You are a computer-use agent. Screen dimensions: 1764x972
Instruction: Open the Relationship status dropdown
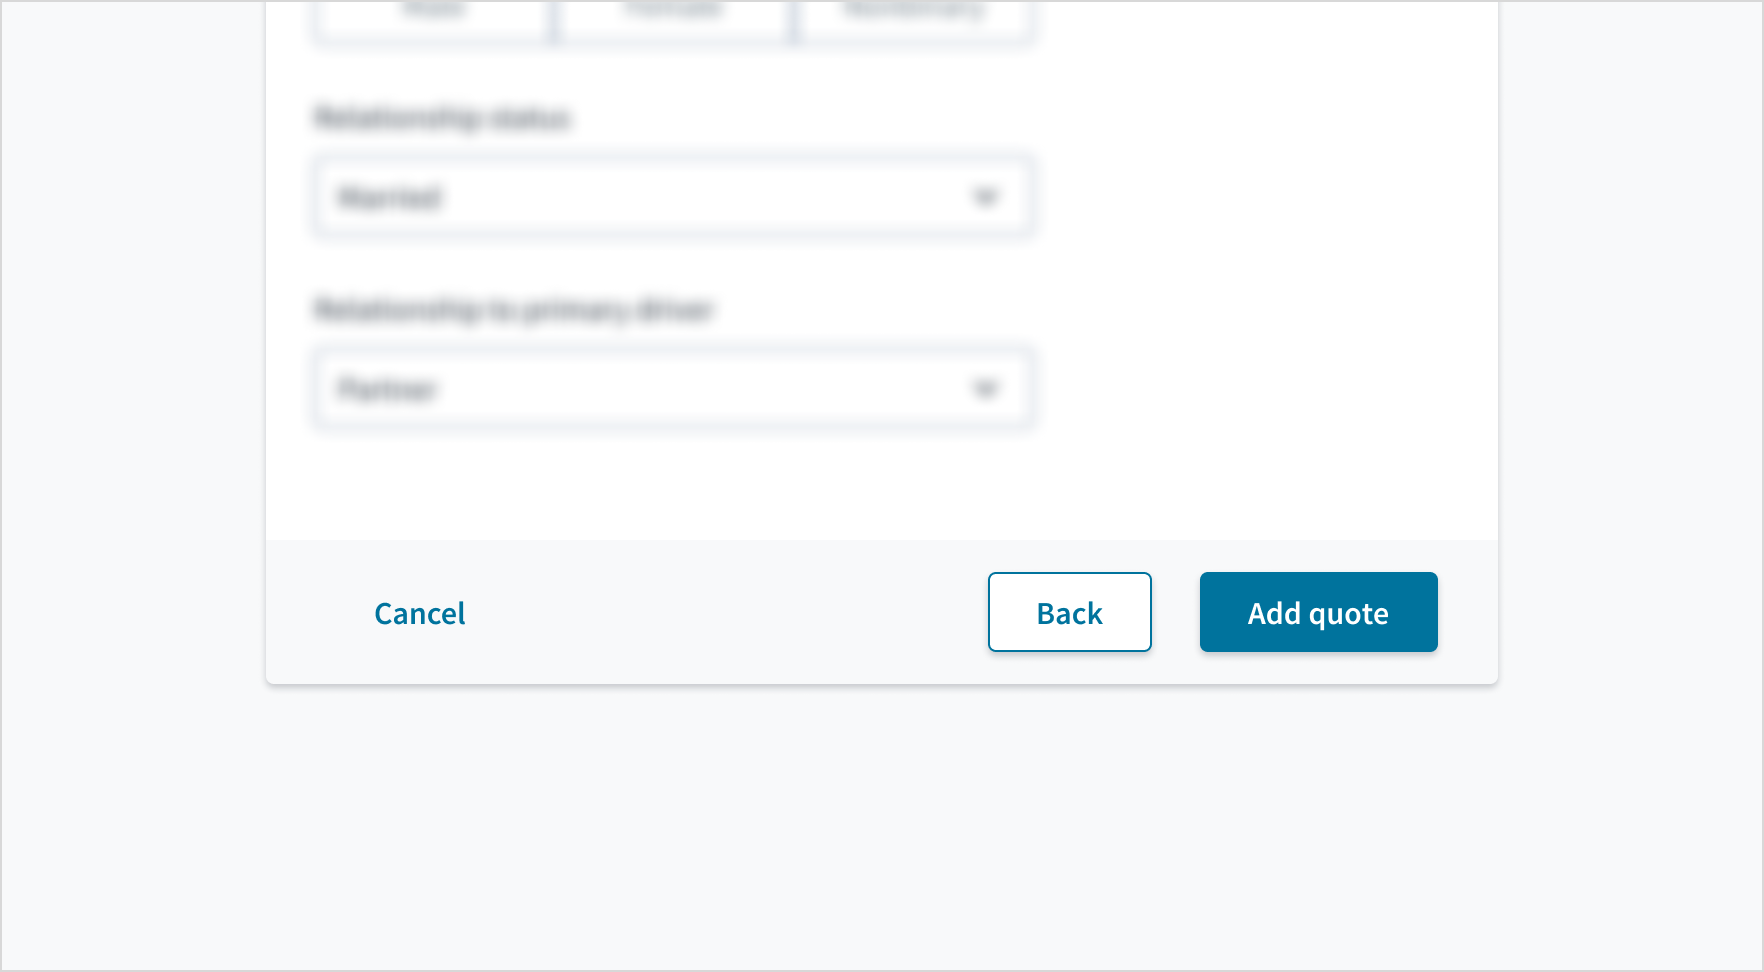point(672,197)
